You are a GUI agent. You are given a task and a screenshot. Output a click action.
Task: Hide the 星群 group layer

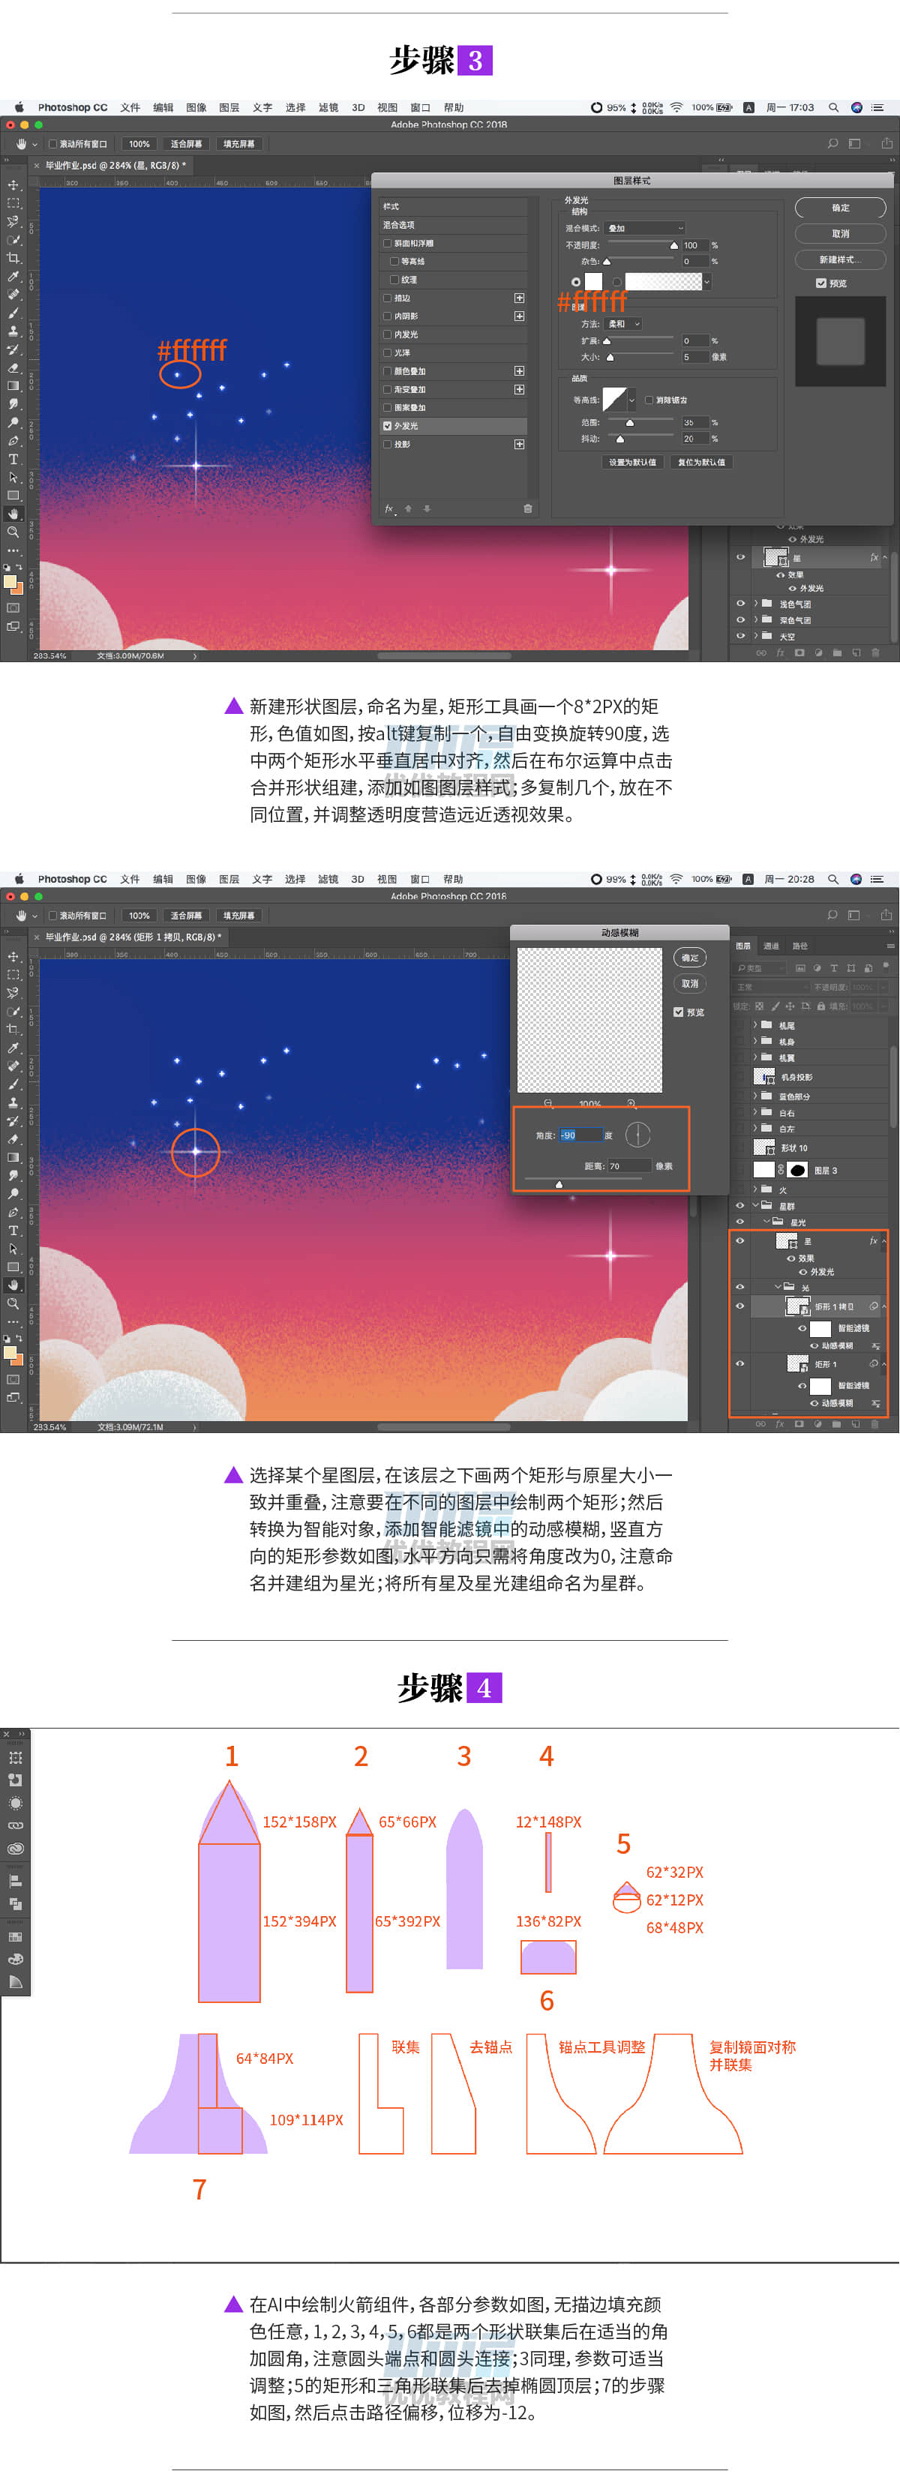coord(740,1206)
